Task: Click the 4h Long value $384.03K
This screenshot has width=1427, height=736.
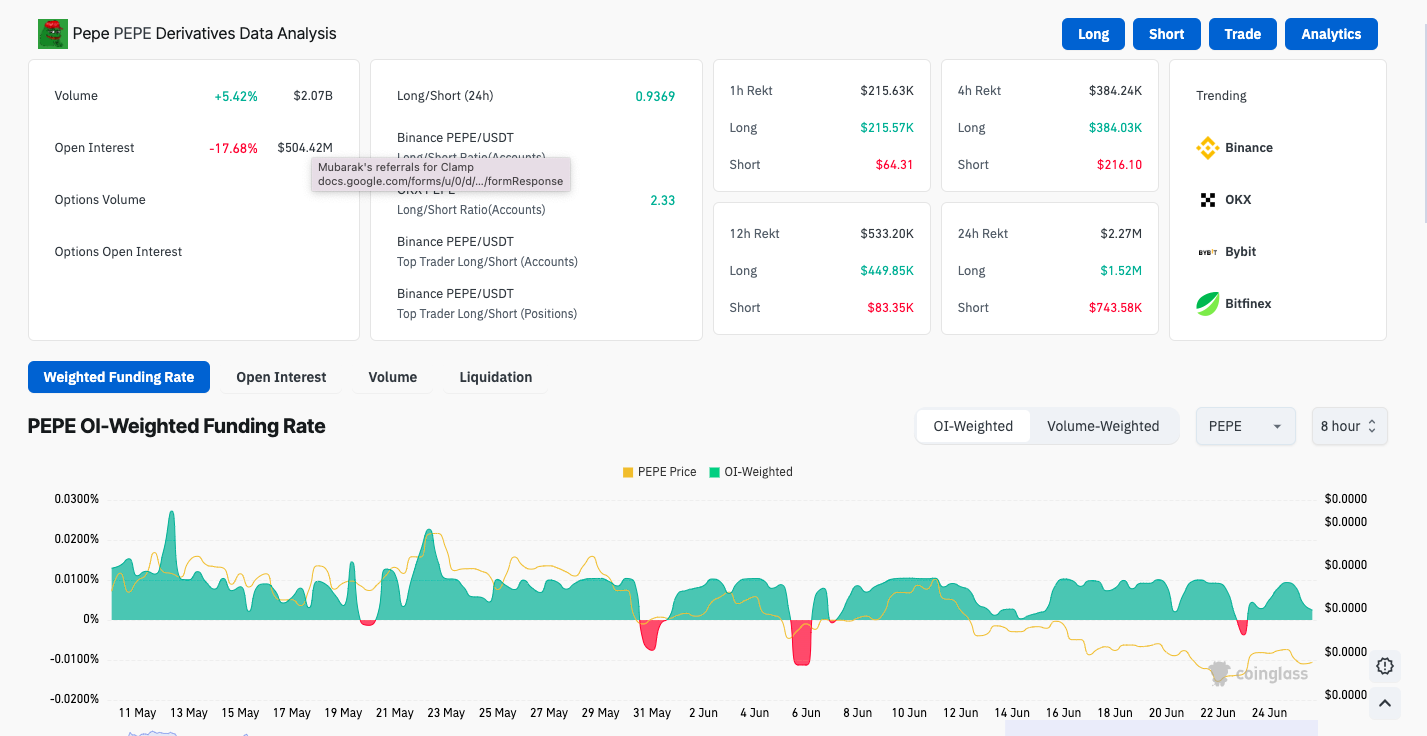Action: (x=1115, y=128)
